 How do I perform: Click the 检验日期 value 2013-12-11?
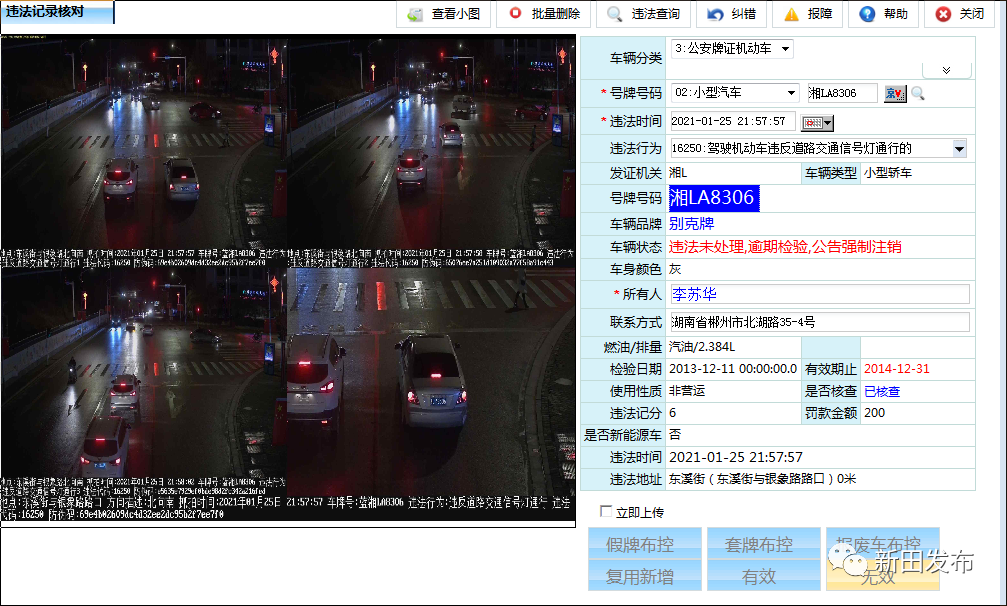point(733,369)
